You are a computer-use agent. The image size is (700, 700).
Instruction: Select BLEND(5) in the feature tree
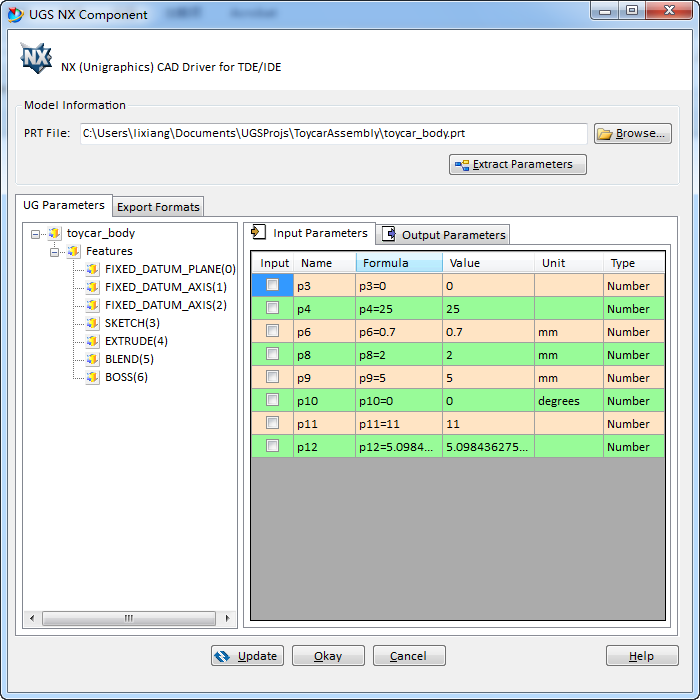pyautogui.click(x=129, y=359)
